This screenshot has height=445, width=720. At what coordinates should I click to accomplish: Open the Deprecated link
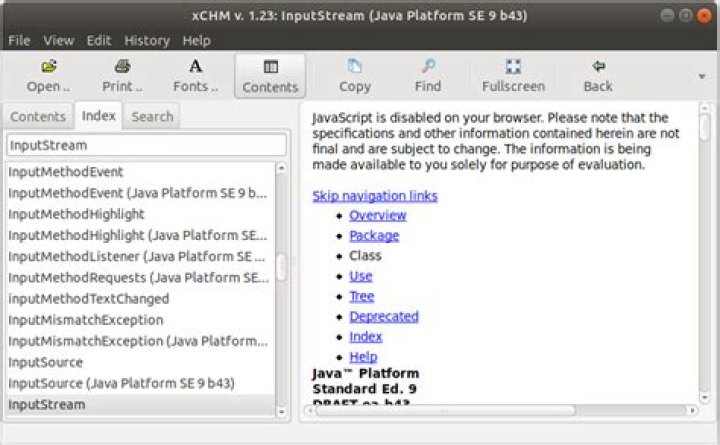(x=384, y=316)
